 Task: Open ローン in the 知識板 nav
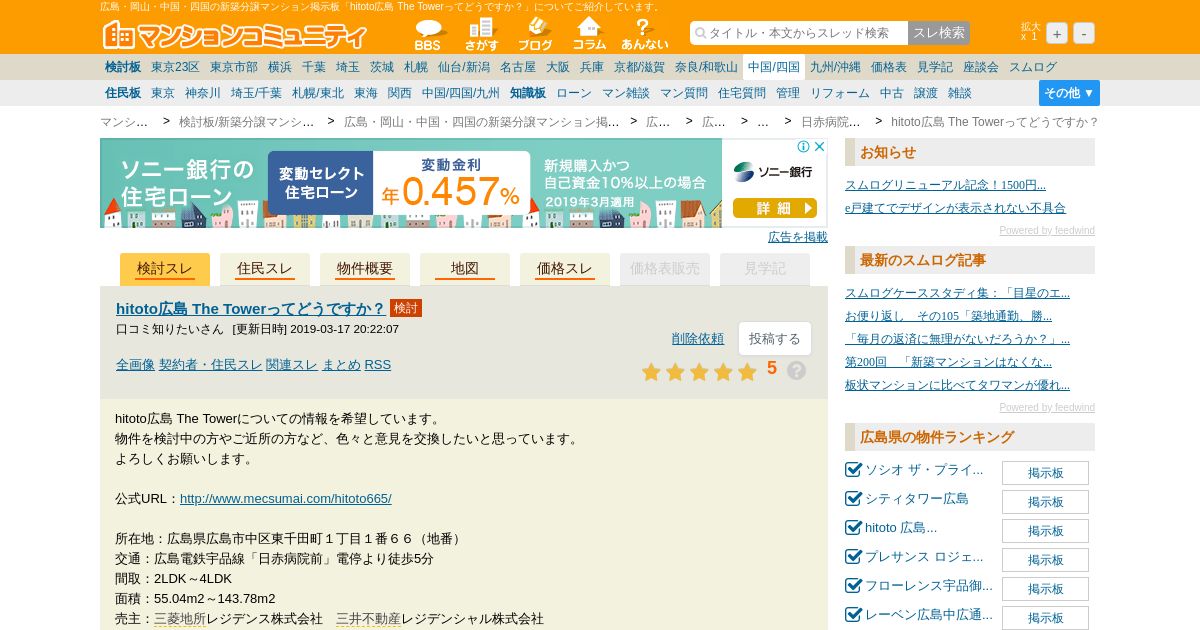click(x=574, y=93)
